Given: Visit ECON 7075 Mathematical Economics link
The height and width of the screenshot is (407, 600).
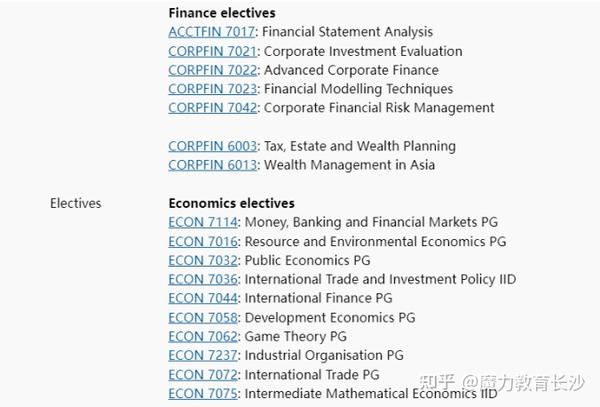Looking at the screenshot, I should click(203, 393).
